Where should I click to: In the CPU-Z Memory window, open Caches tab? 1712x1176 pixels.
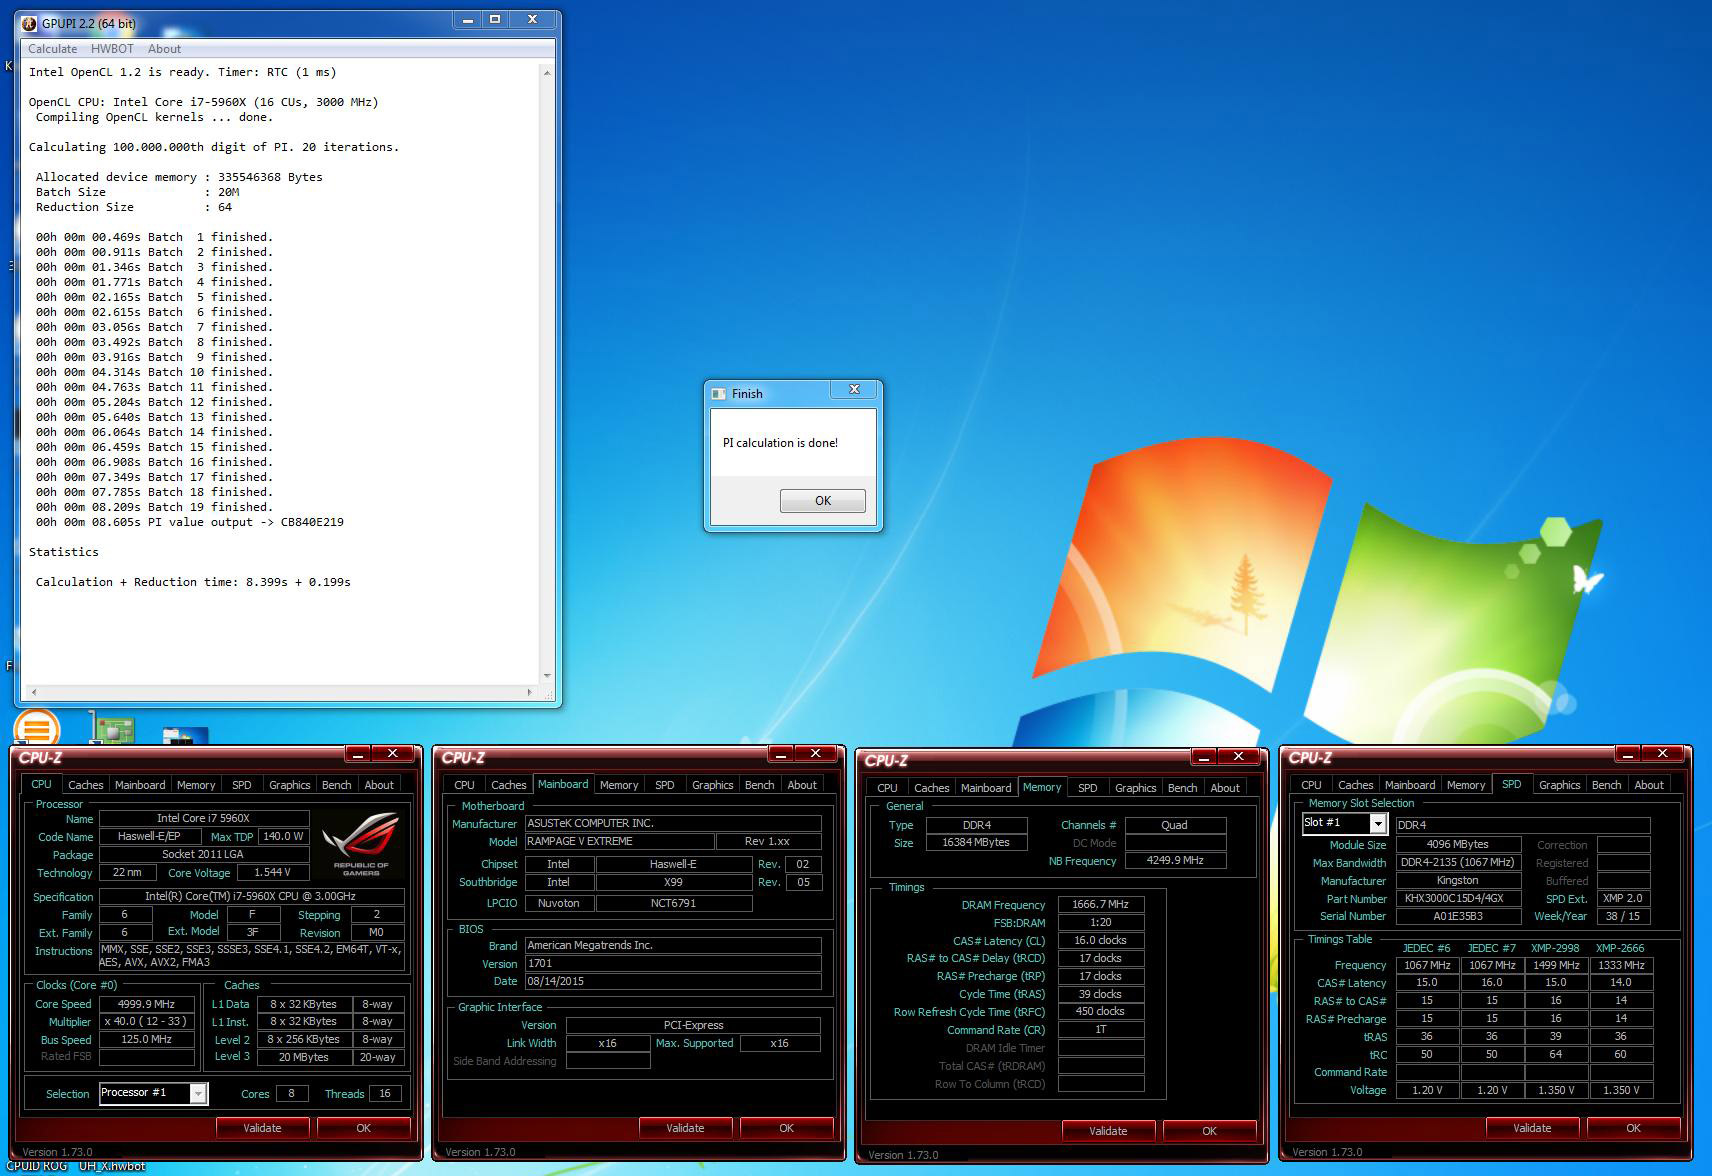point(932,788)
